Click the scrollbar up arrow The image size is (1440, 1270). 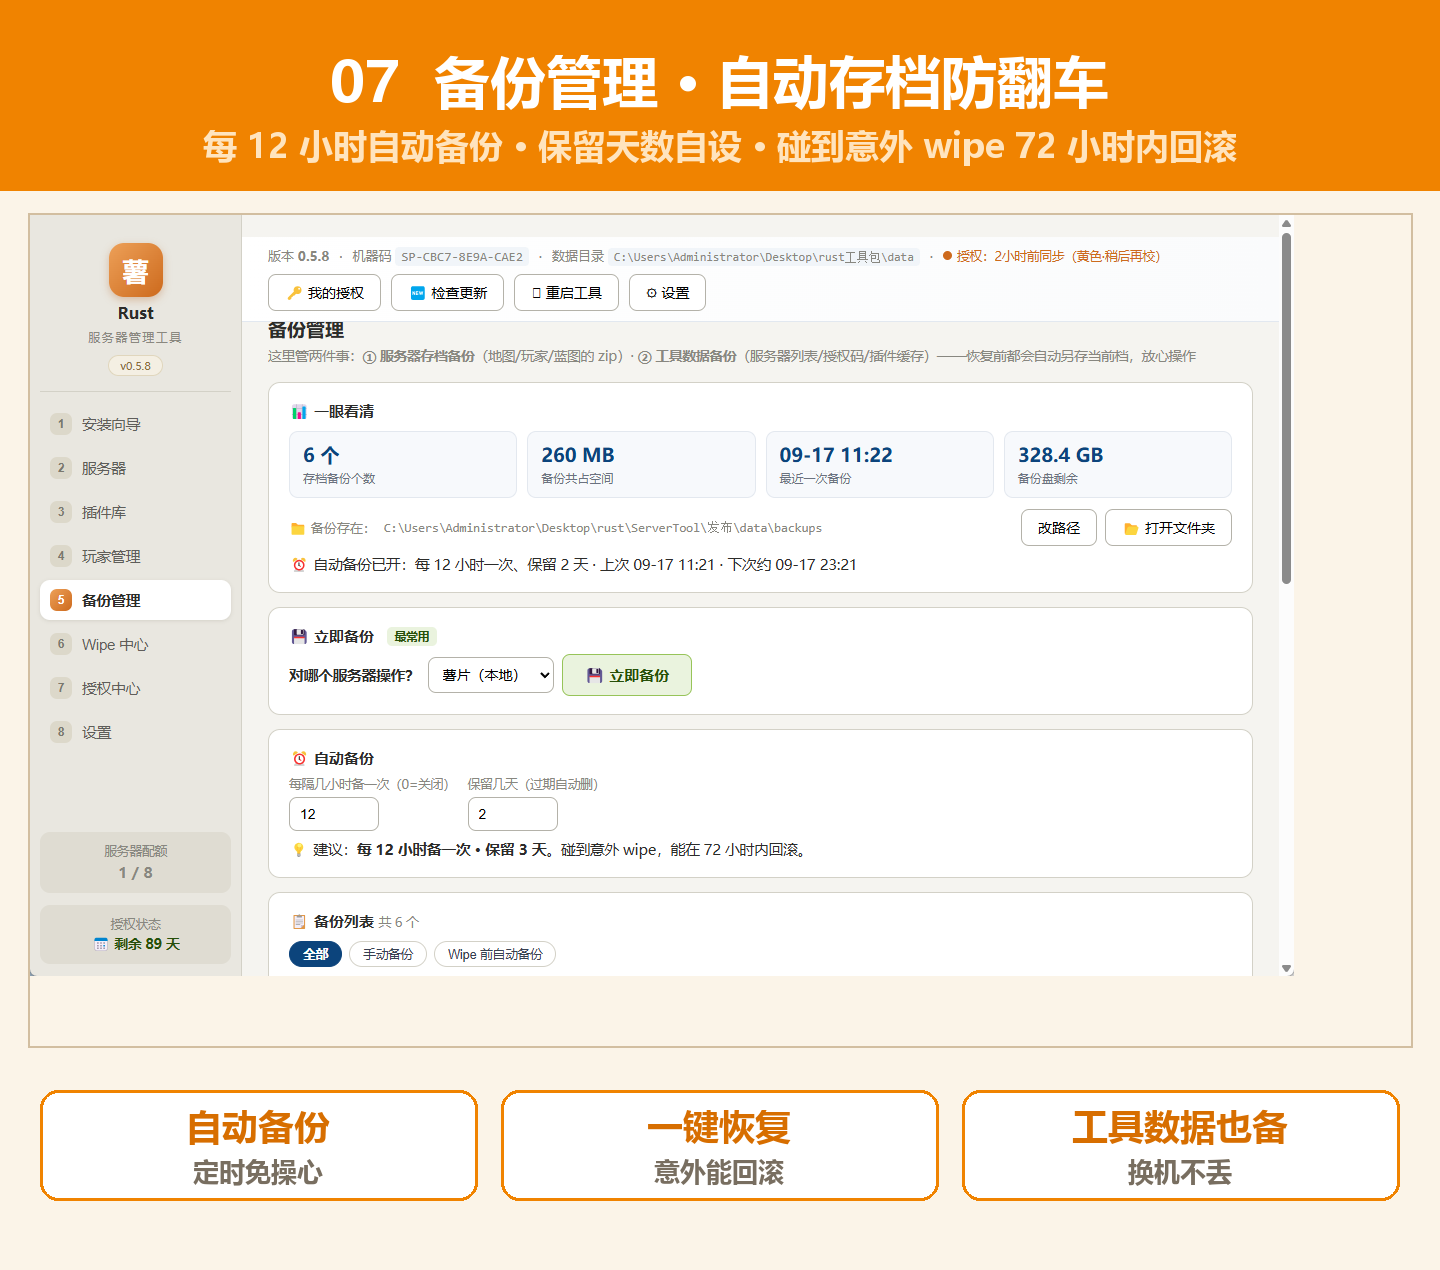(x=1286, y=224)
